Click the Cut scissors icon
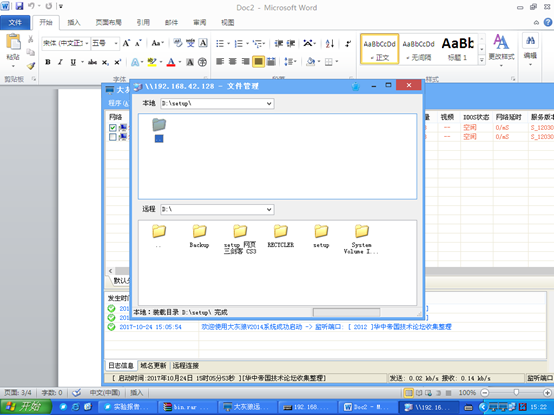 pos(31,39)
